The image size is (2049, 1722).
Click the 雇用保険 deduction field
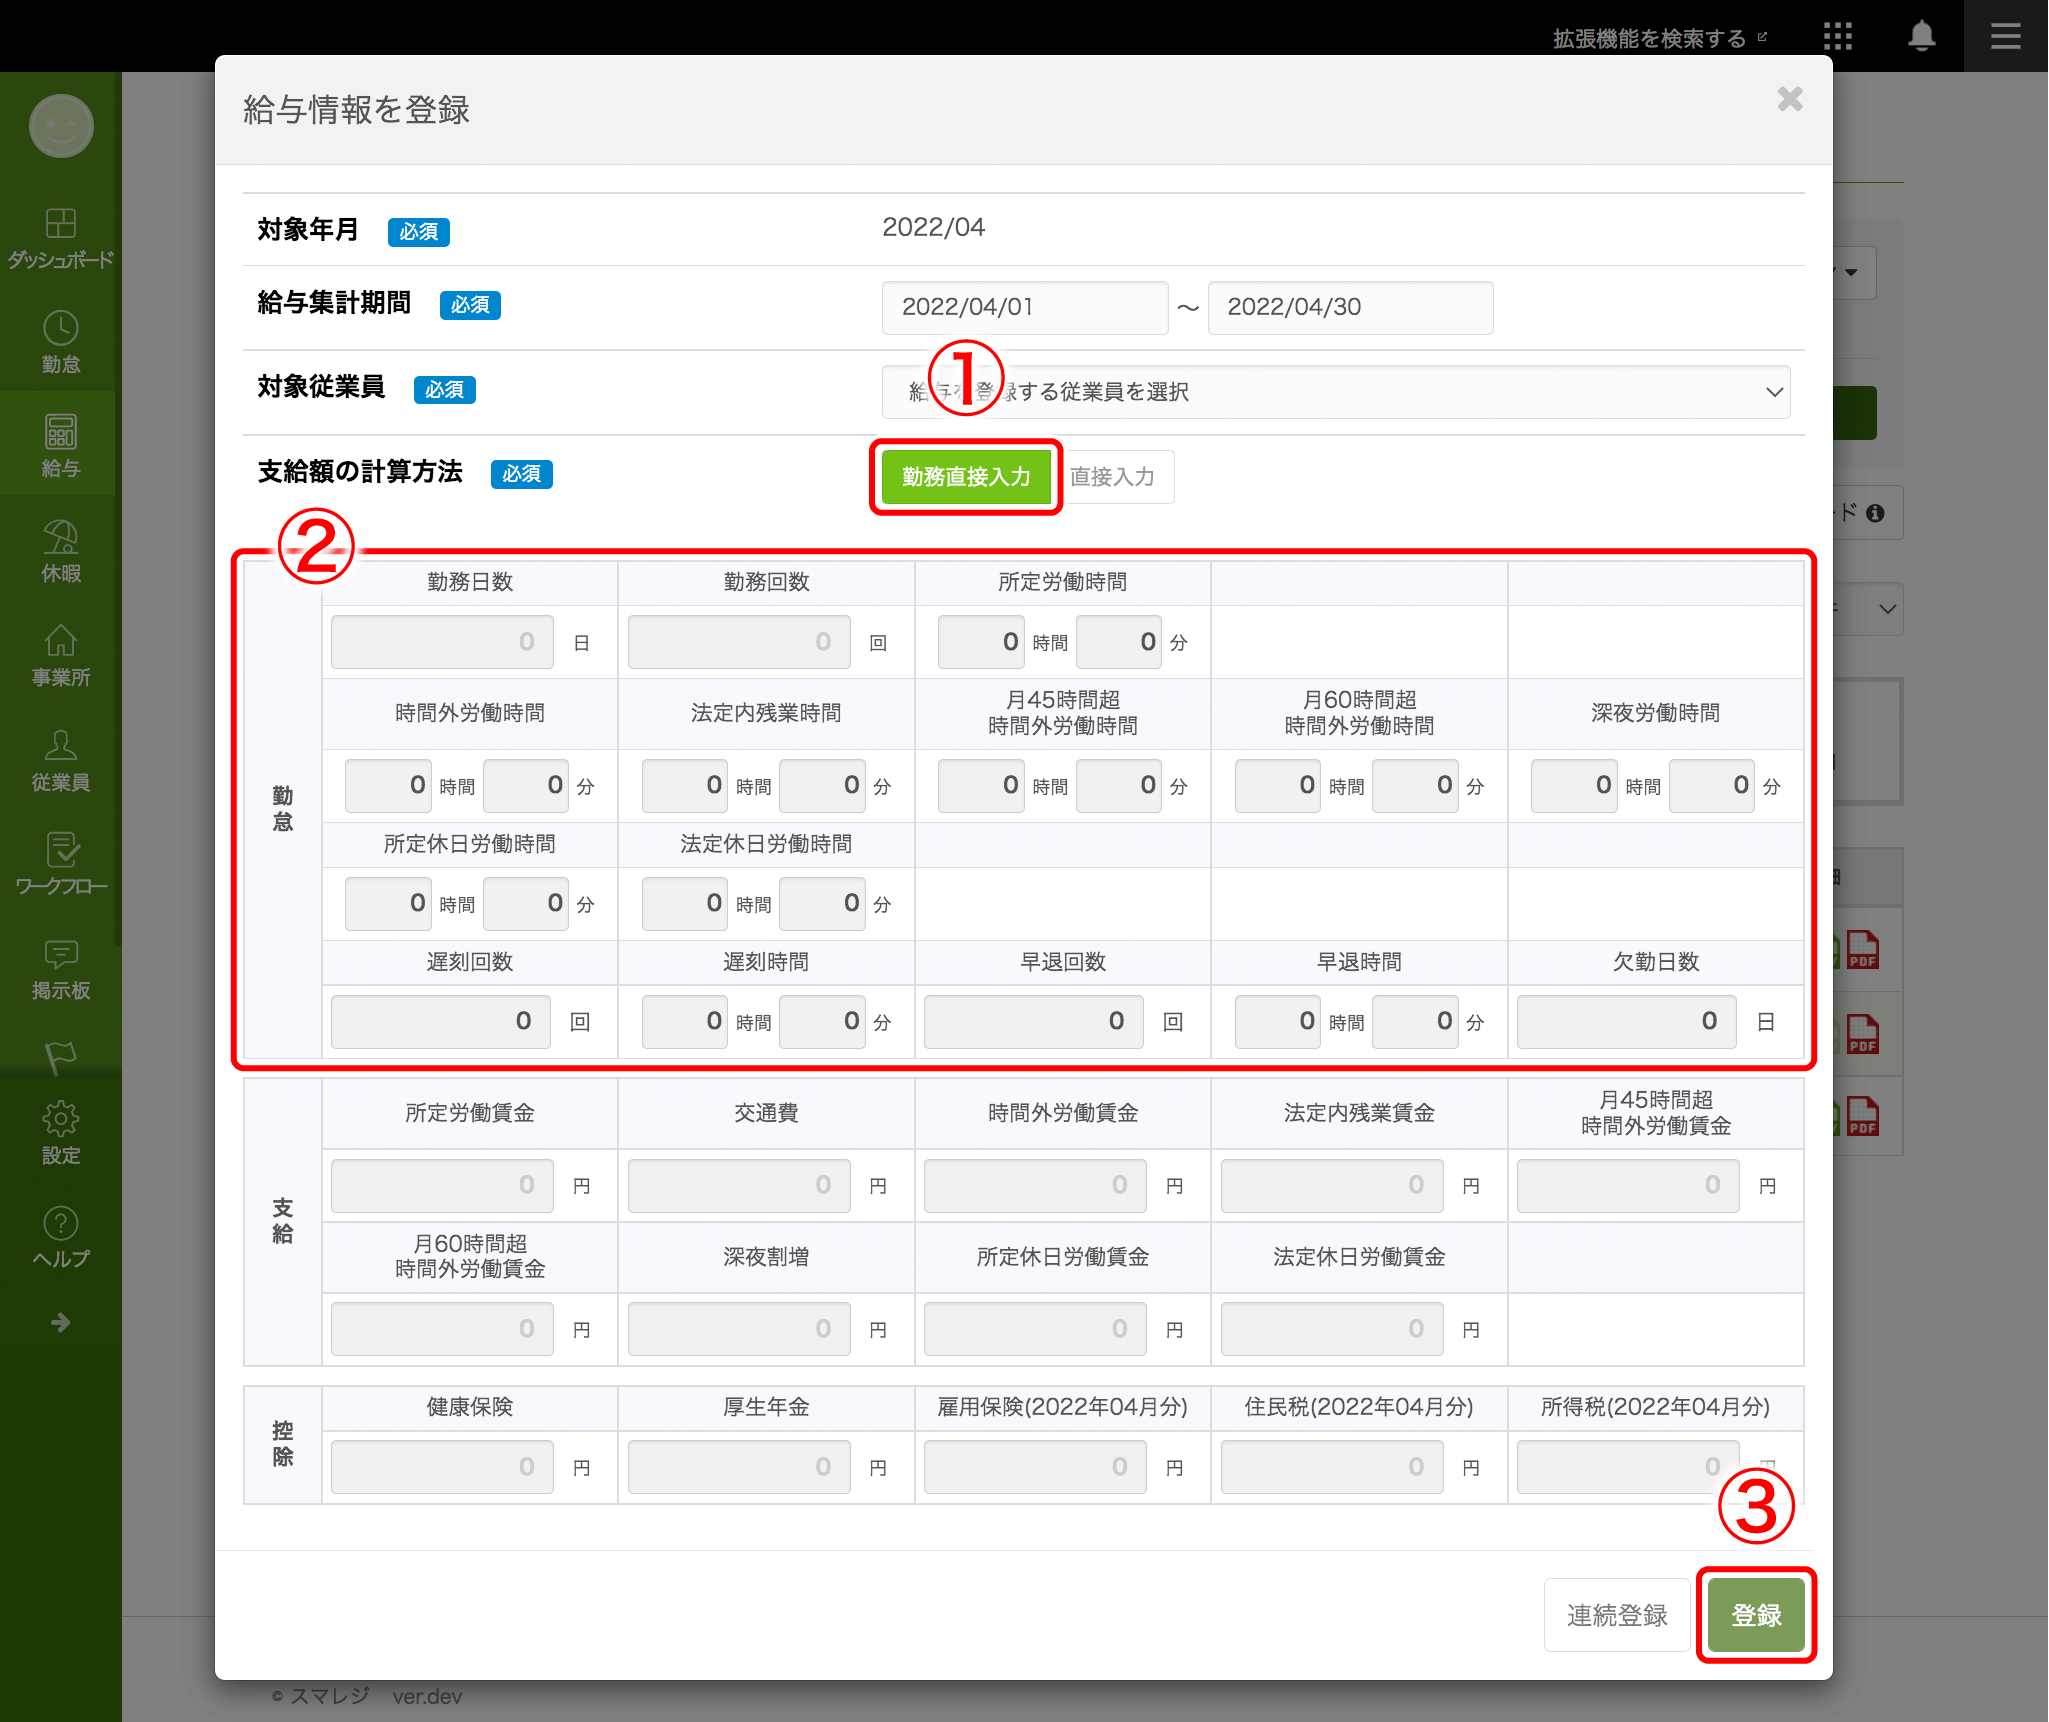pyautogui.click(x=1035, y=1467)
